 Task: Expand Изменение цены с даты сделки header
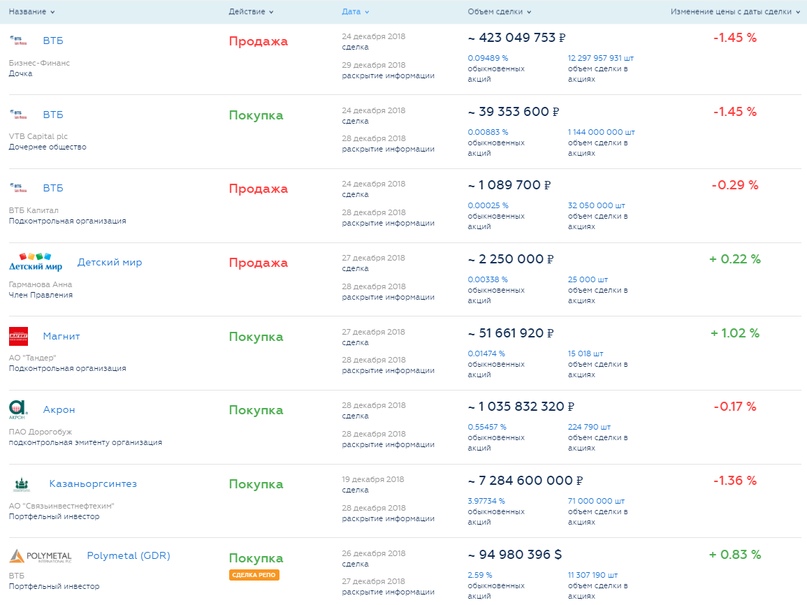coord(735,12)
